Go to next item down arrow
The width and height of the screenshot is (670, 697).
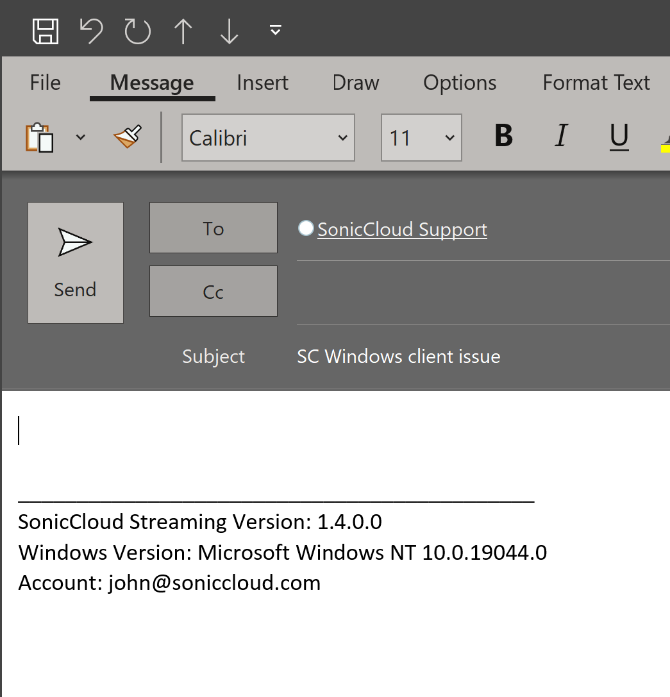click(229, 32)
